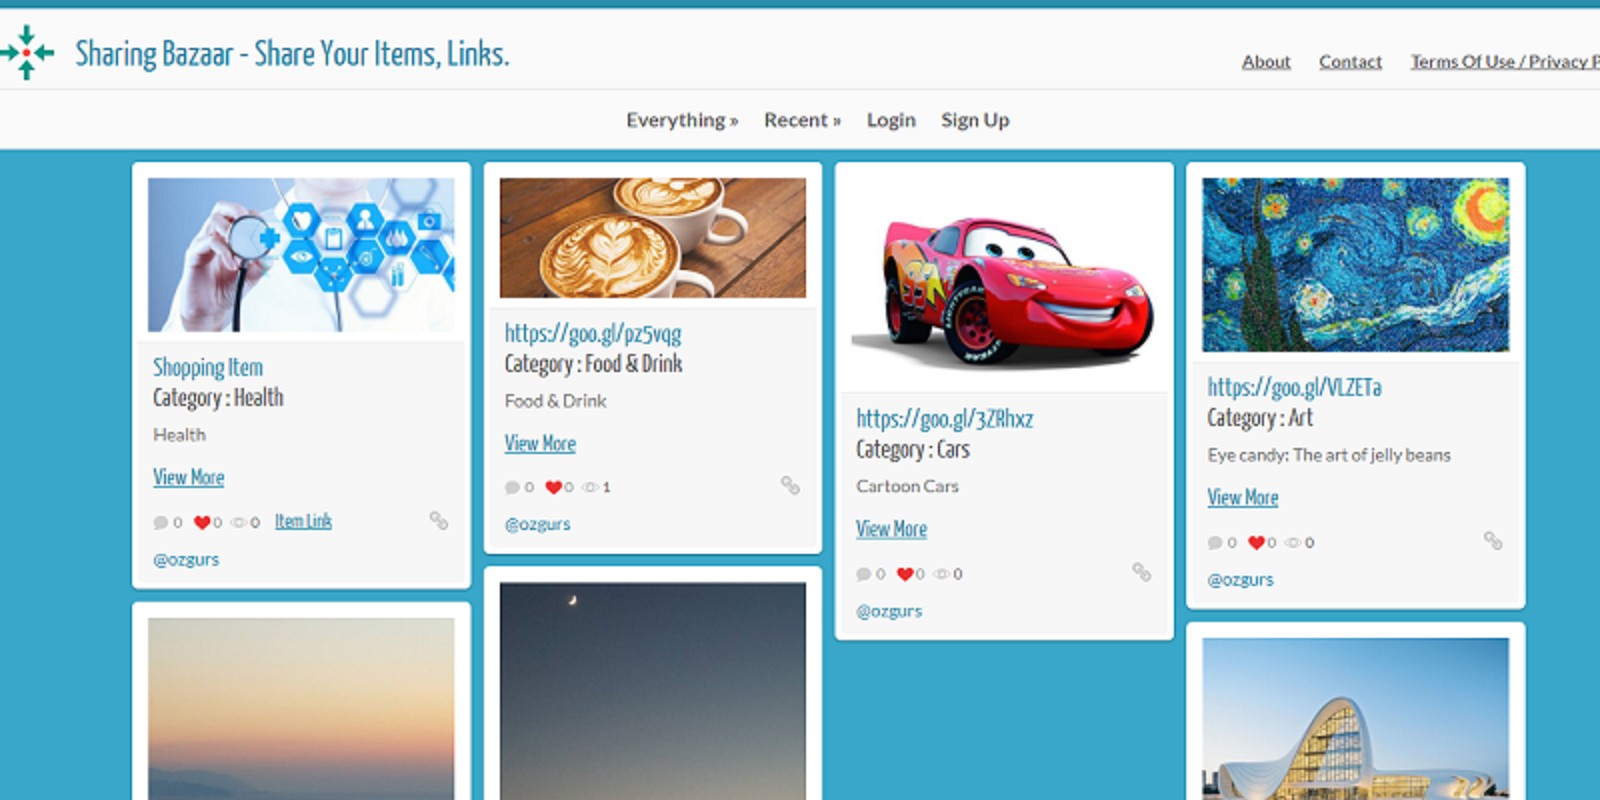Click View More on Health card

tap(188, 477)
